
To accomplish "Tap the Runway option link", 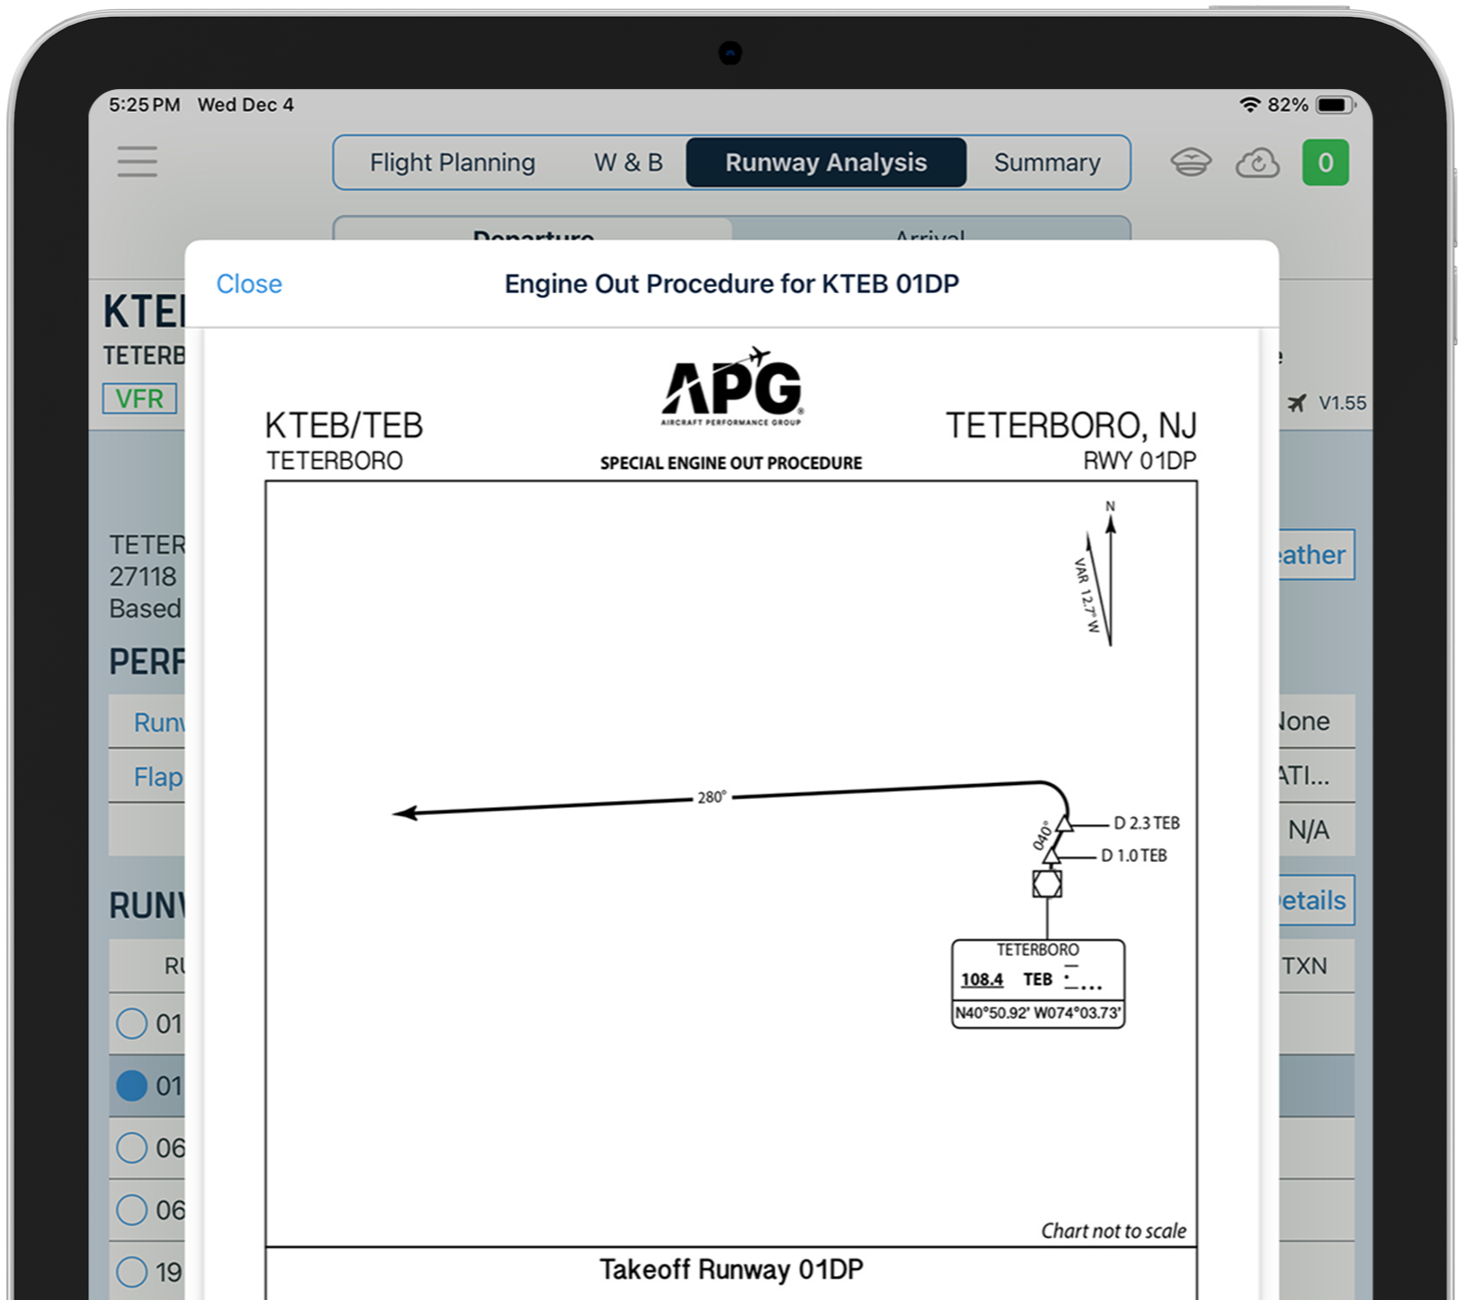I will pyautogui.click(x=159, y=722).
